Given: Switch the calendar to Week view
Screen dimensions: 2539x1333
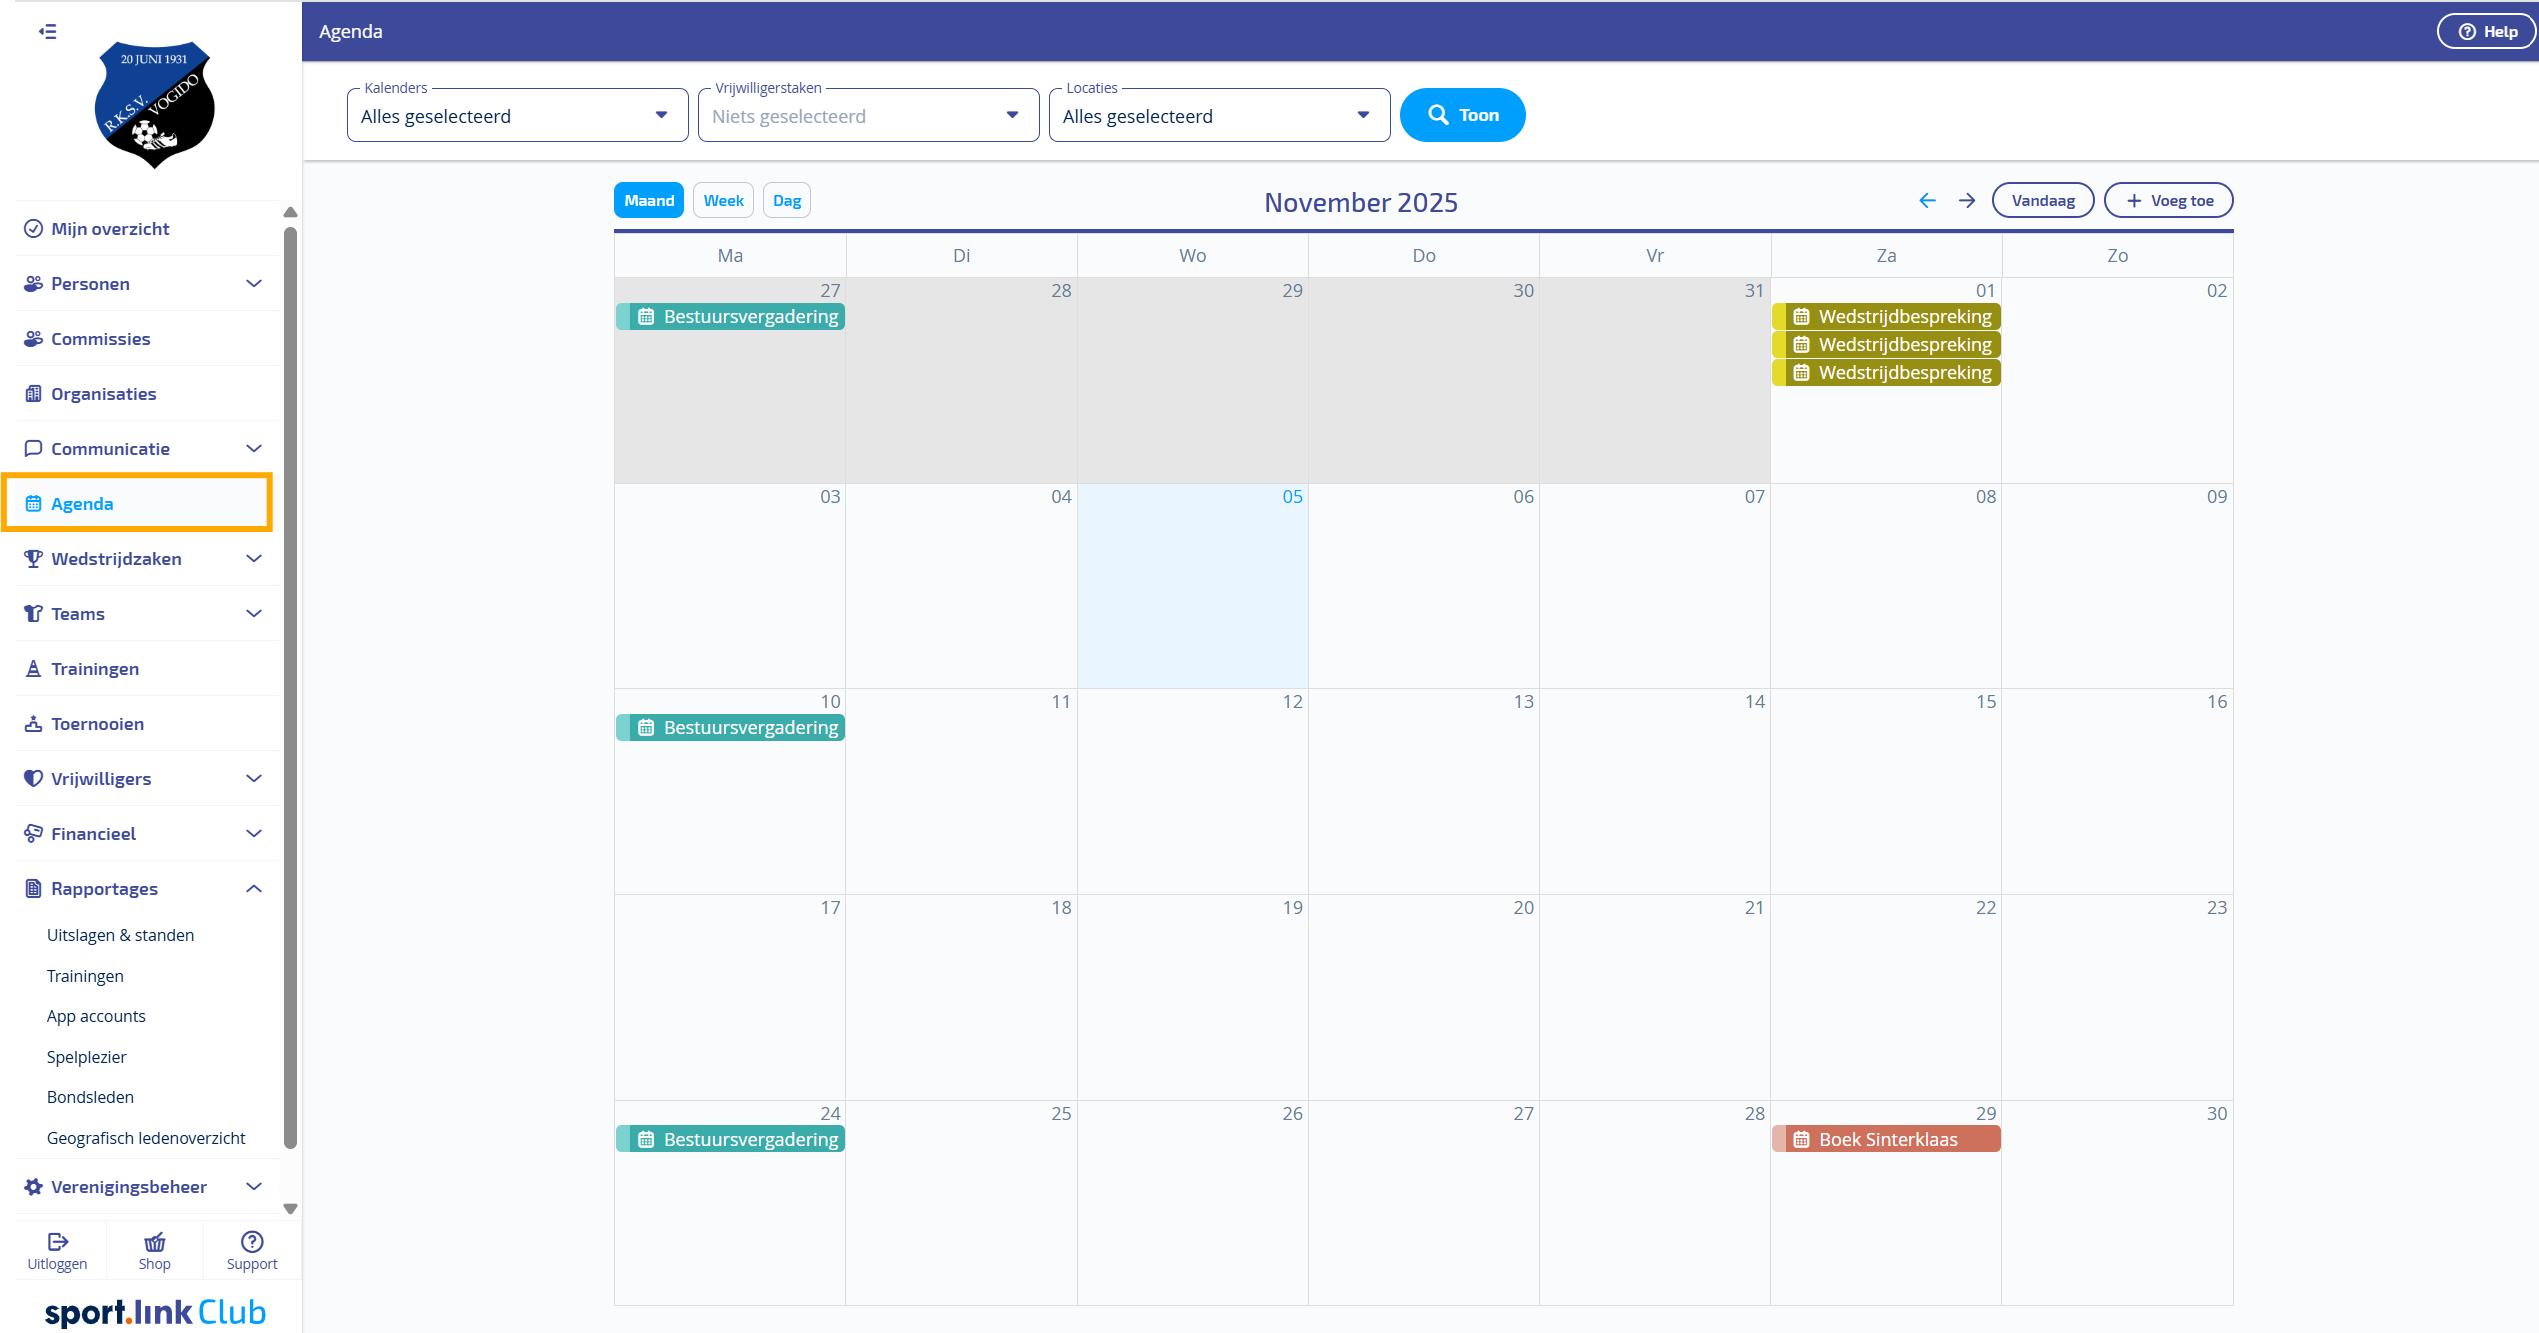Looking at the screenshot, I should coord(723,201).
